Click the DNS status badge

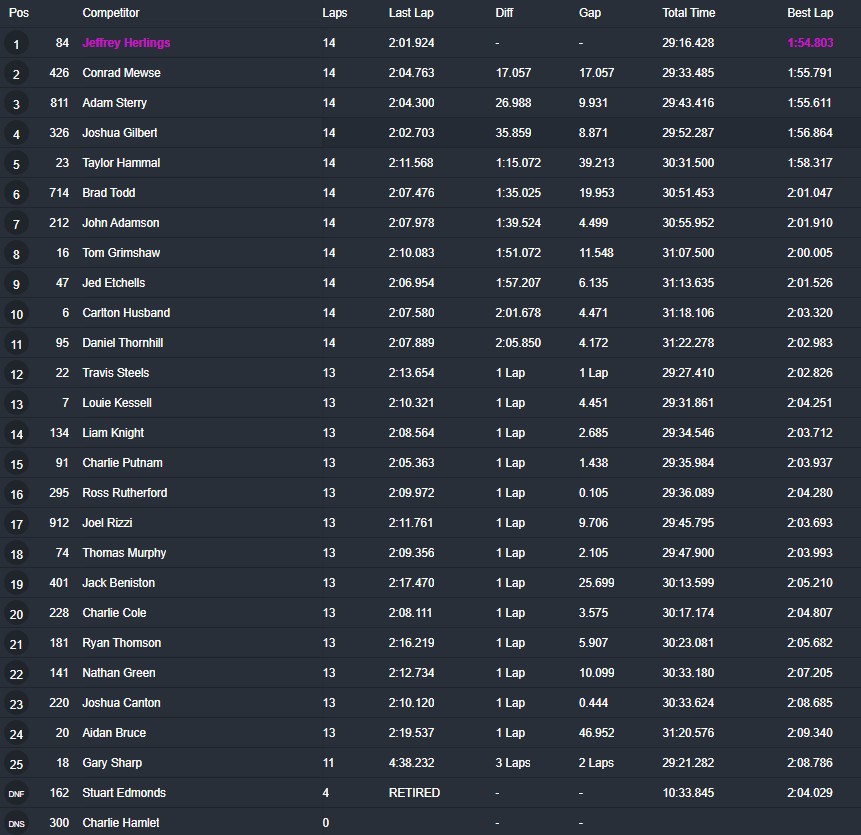click(16, 824)
